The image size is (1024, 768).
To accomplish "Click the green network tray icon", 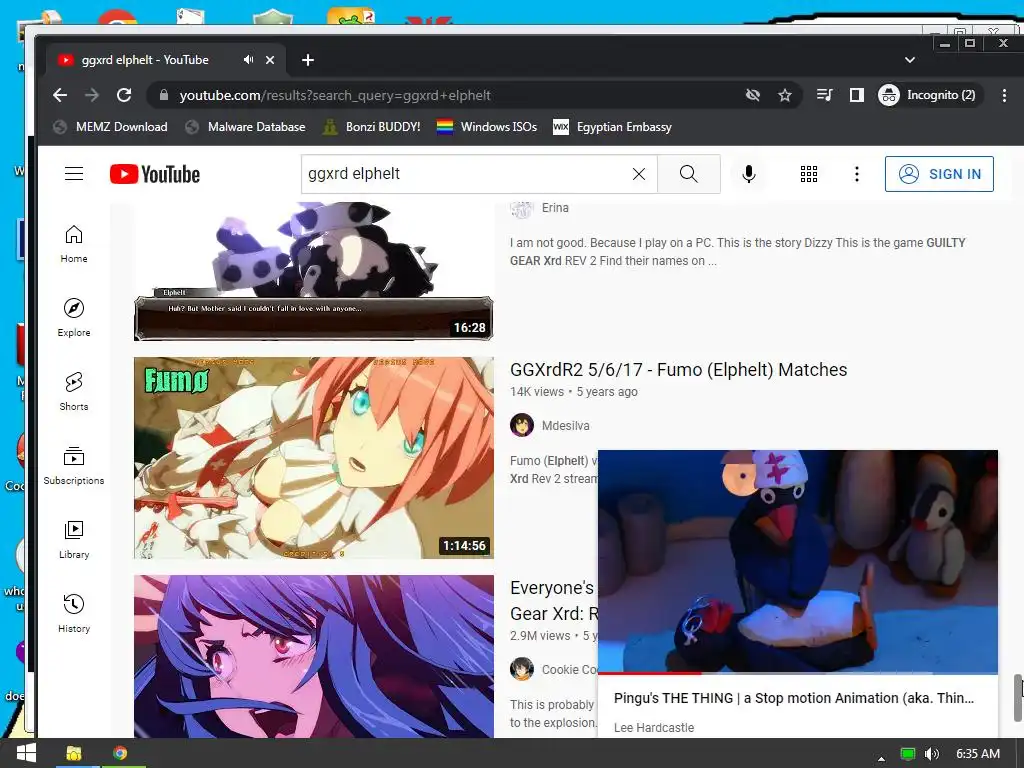I will point(908,754).
